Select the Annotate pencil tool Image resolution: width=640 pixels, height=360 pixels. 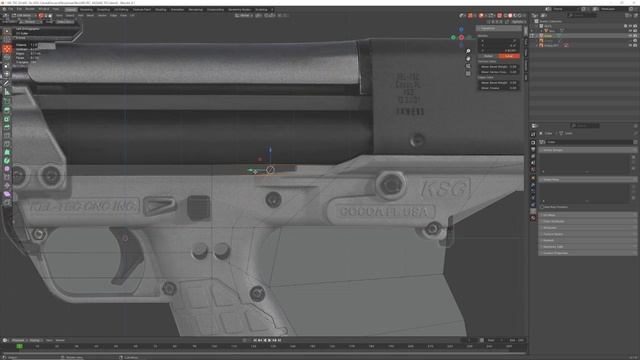[7, 84]
